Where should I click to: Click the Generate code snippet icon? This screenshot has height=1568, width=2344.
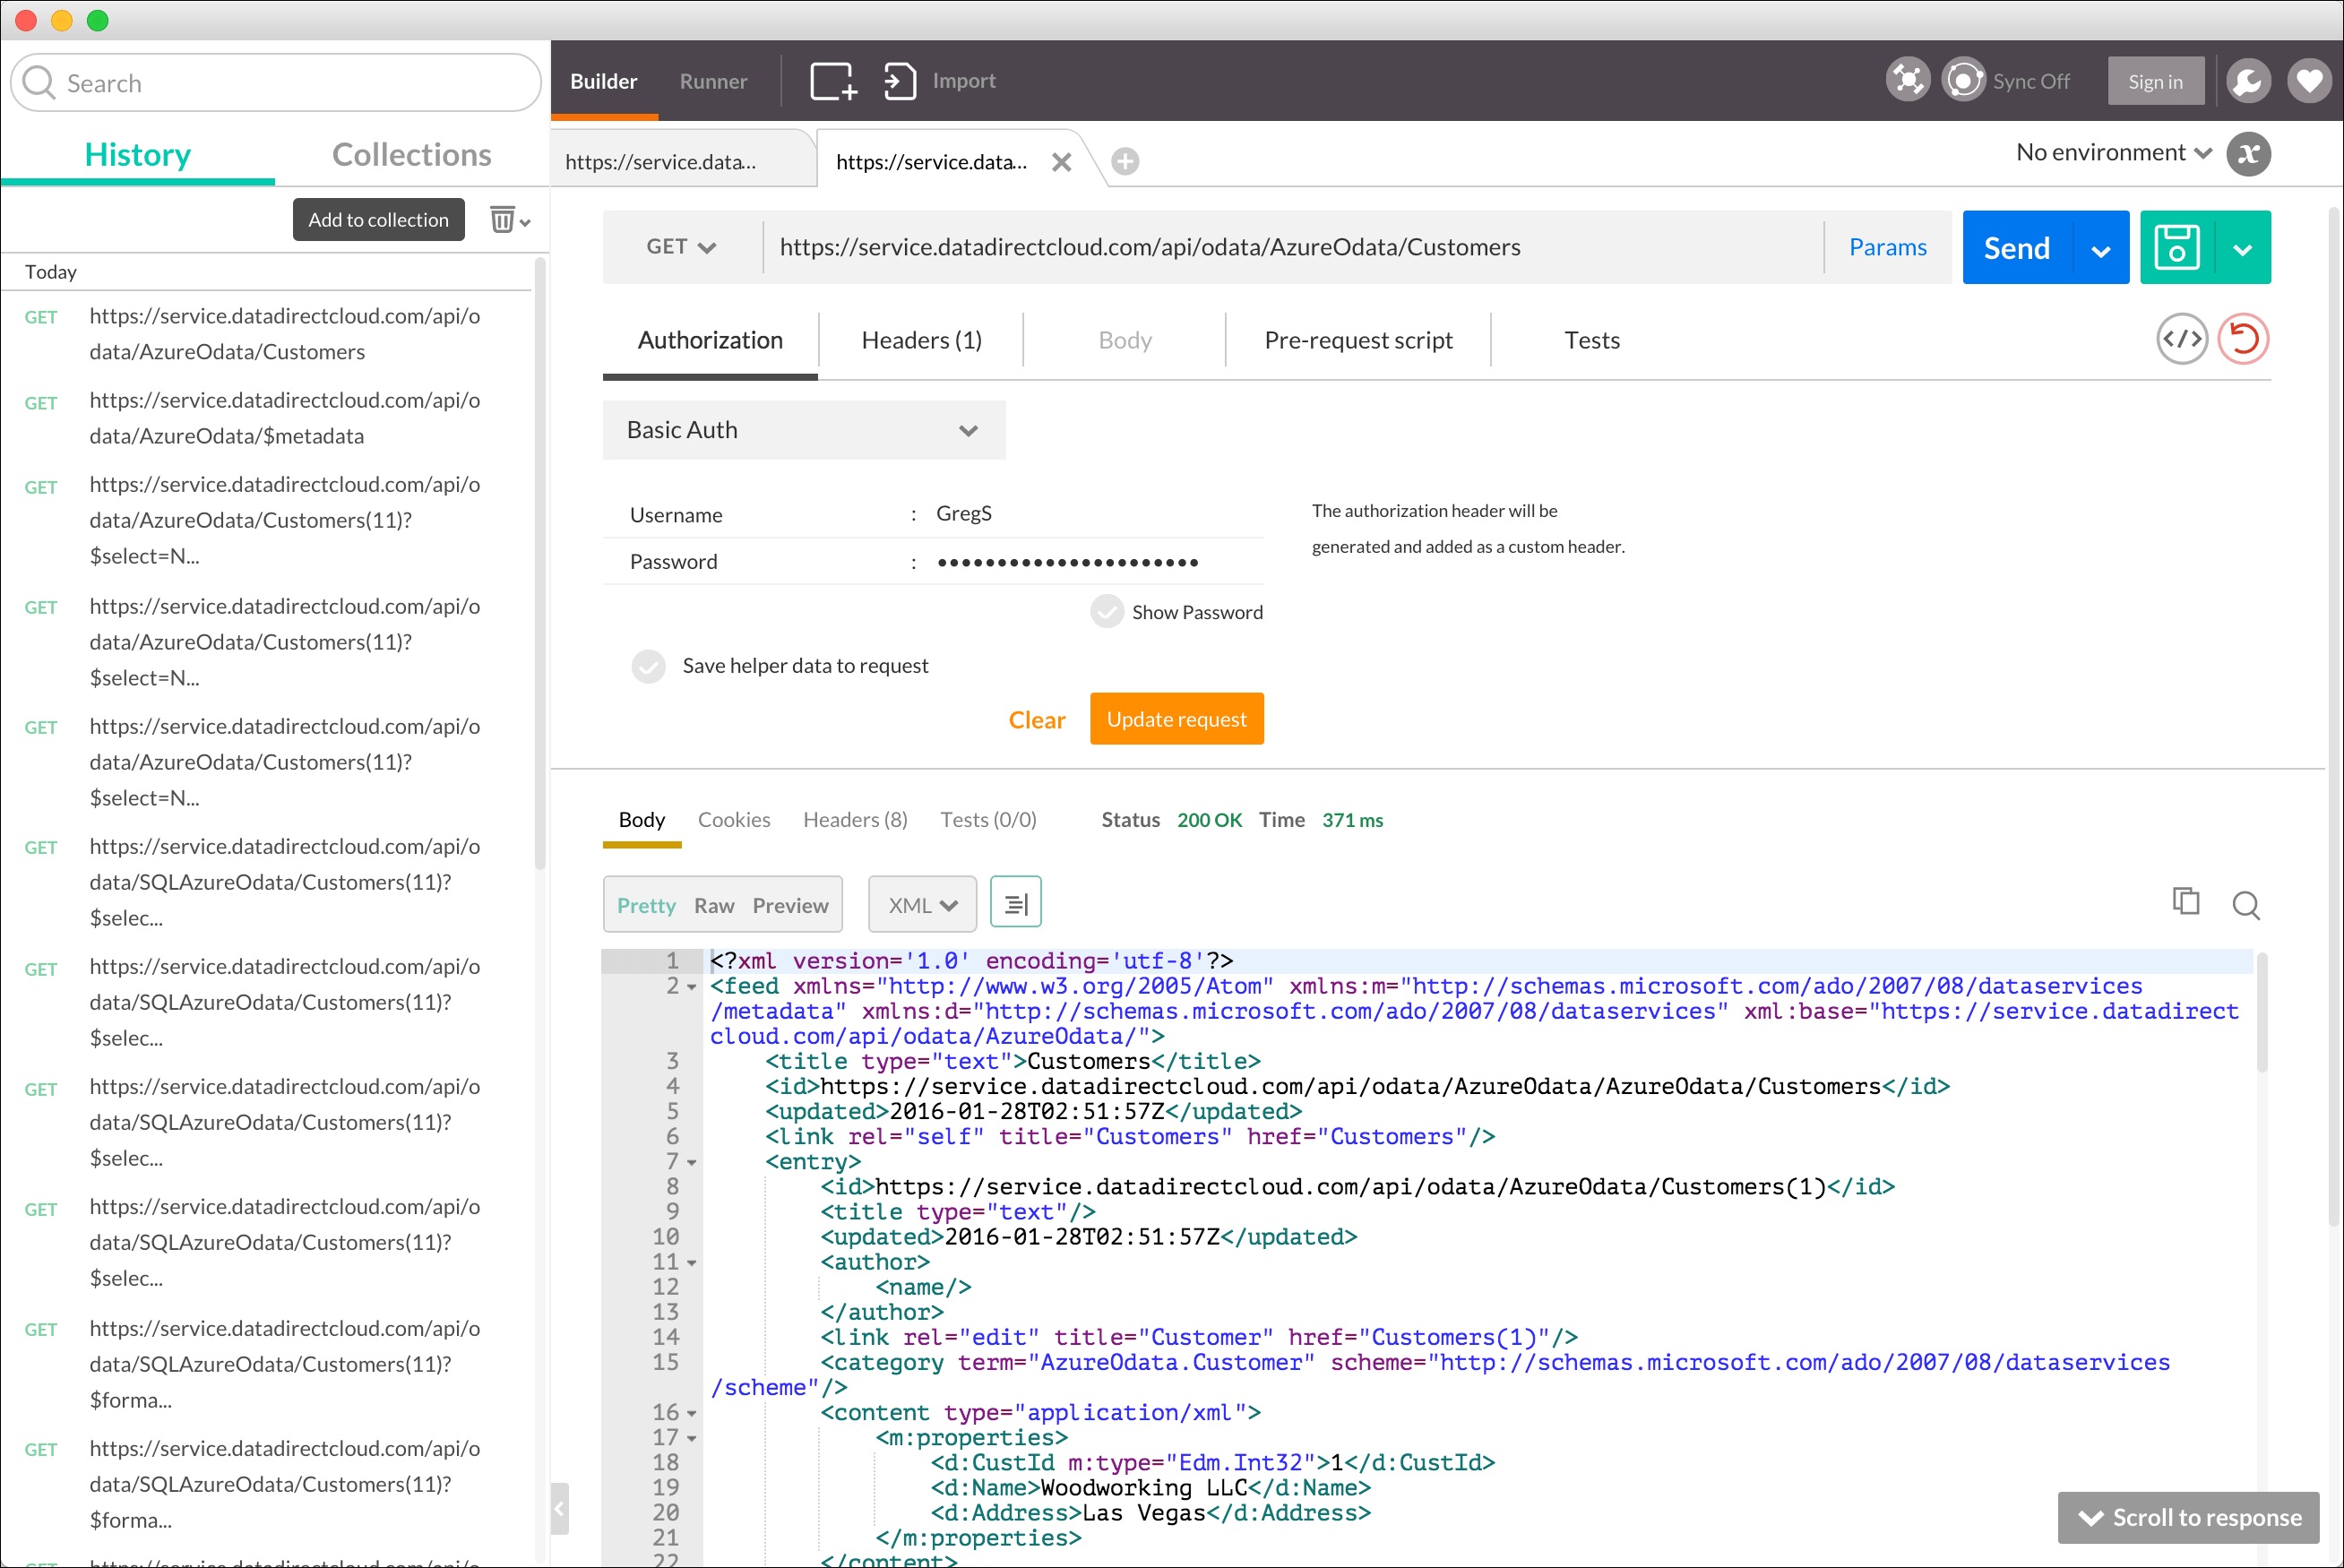point(2181,340)
